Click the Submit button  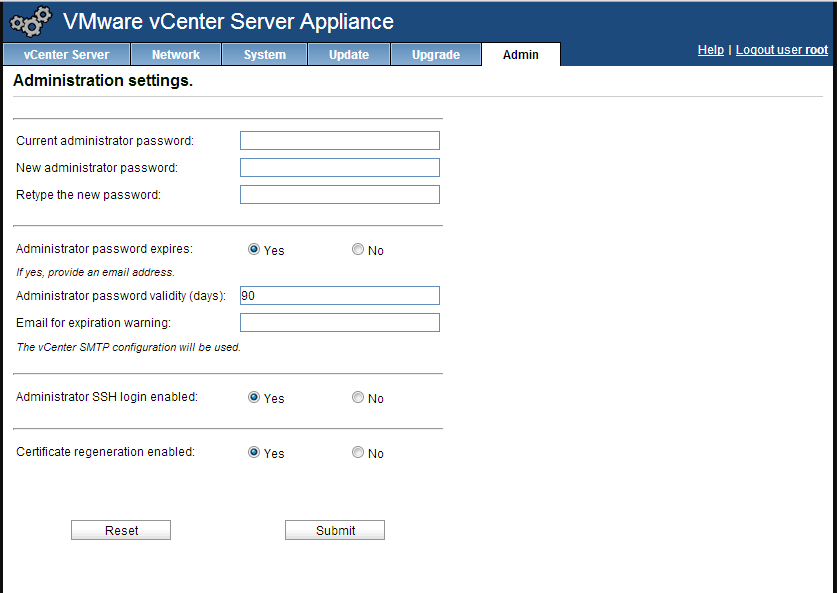335,530
